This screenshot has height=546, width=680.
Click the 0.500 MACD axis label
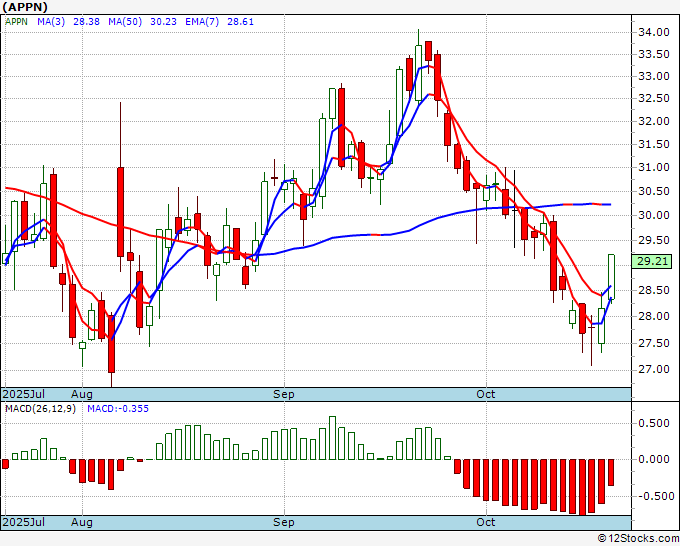(x=654, y=423)
